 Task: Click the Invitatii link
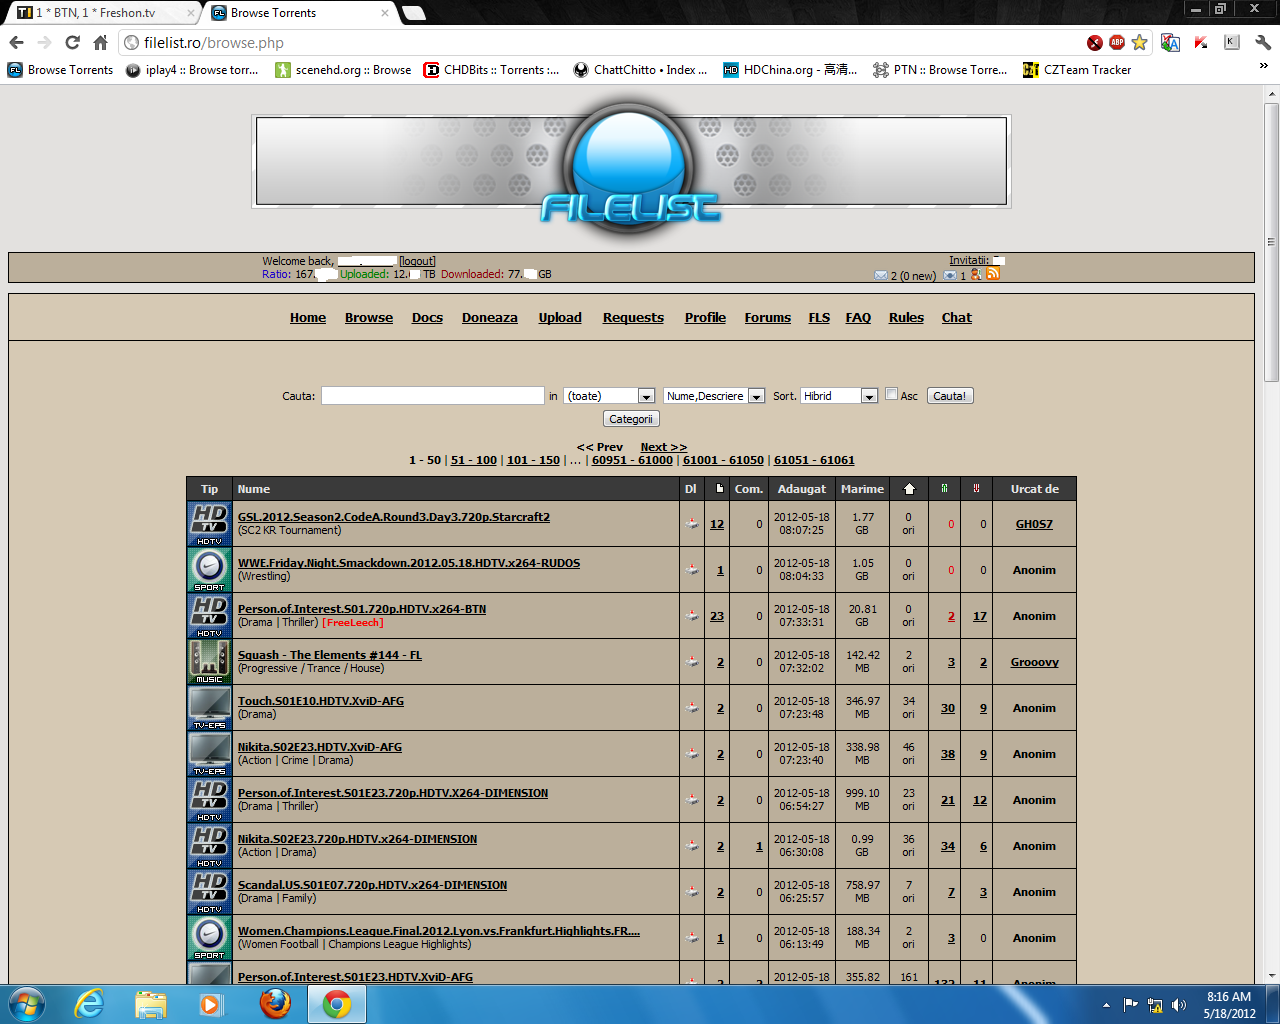coord(969,260)
